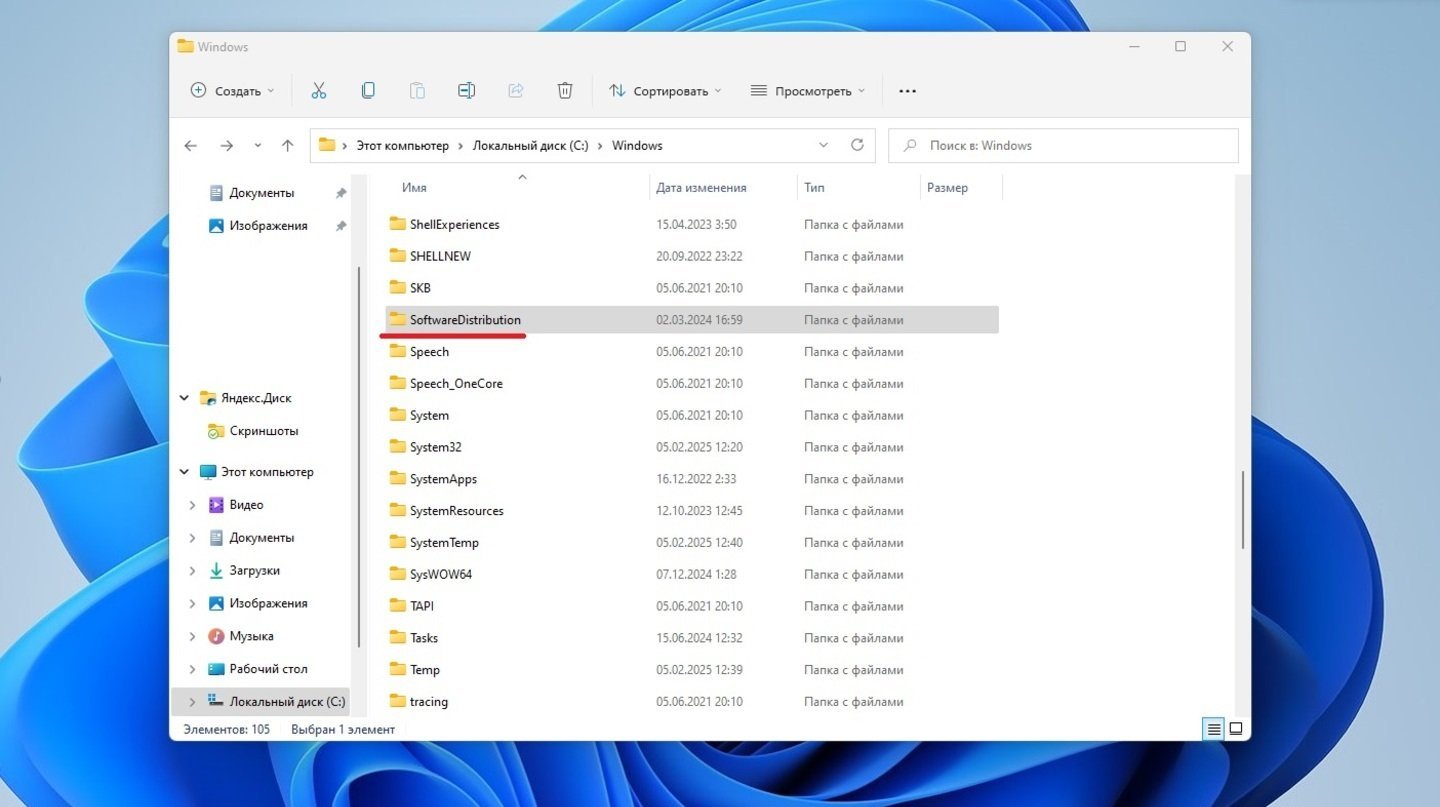
Task: Select the Tasks folder
Action: (x=692, y=638)
